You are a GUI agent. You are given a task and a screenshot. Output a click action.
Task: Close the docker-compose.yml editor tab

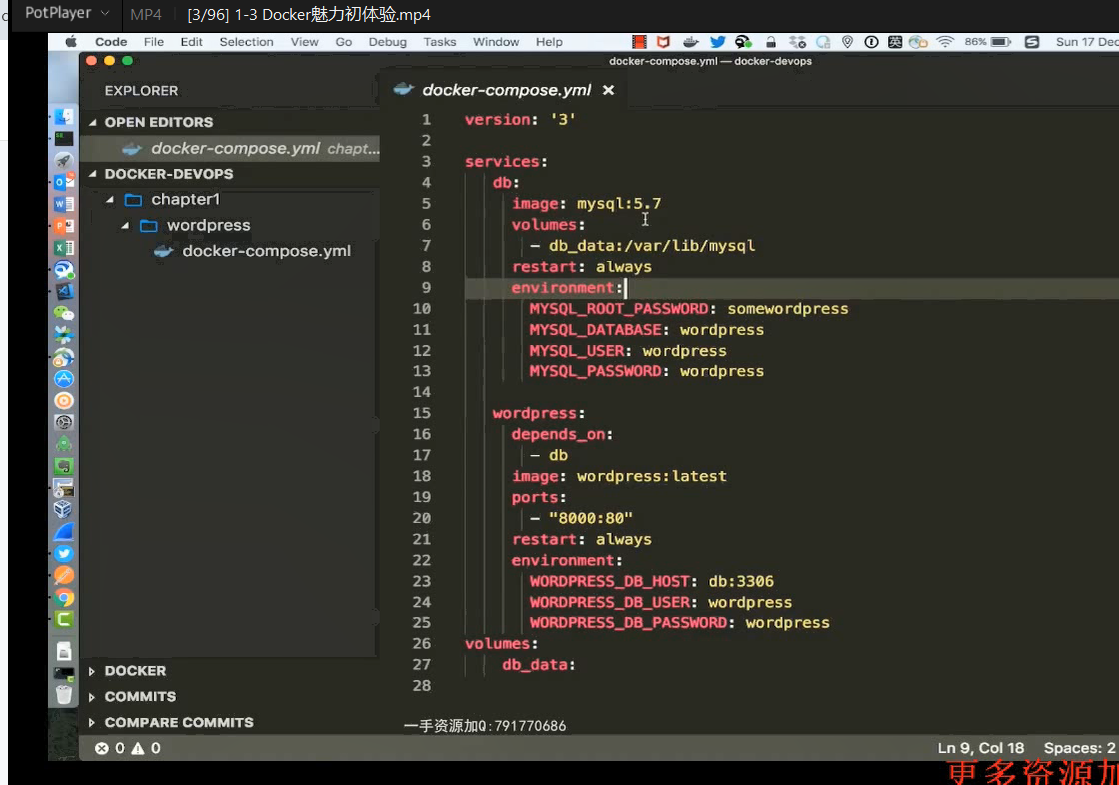point(608,90)
